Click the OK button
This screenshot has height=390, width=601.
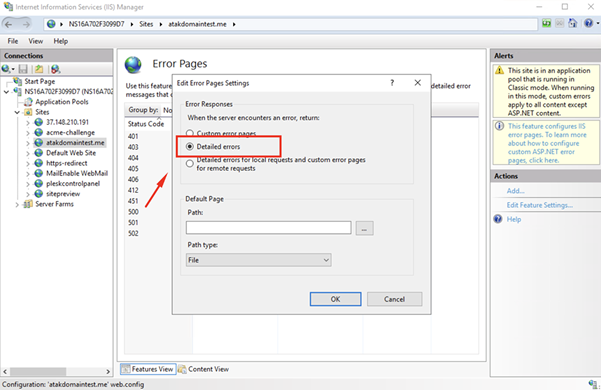pos(335,299)
